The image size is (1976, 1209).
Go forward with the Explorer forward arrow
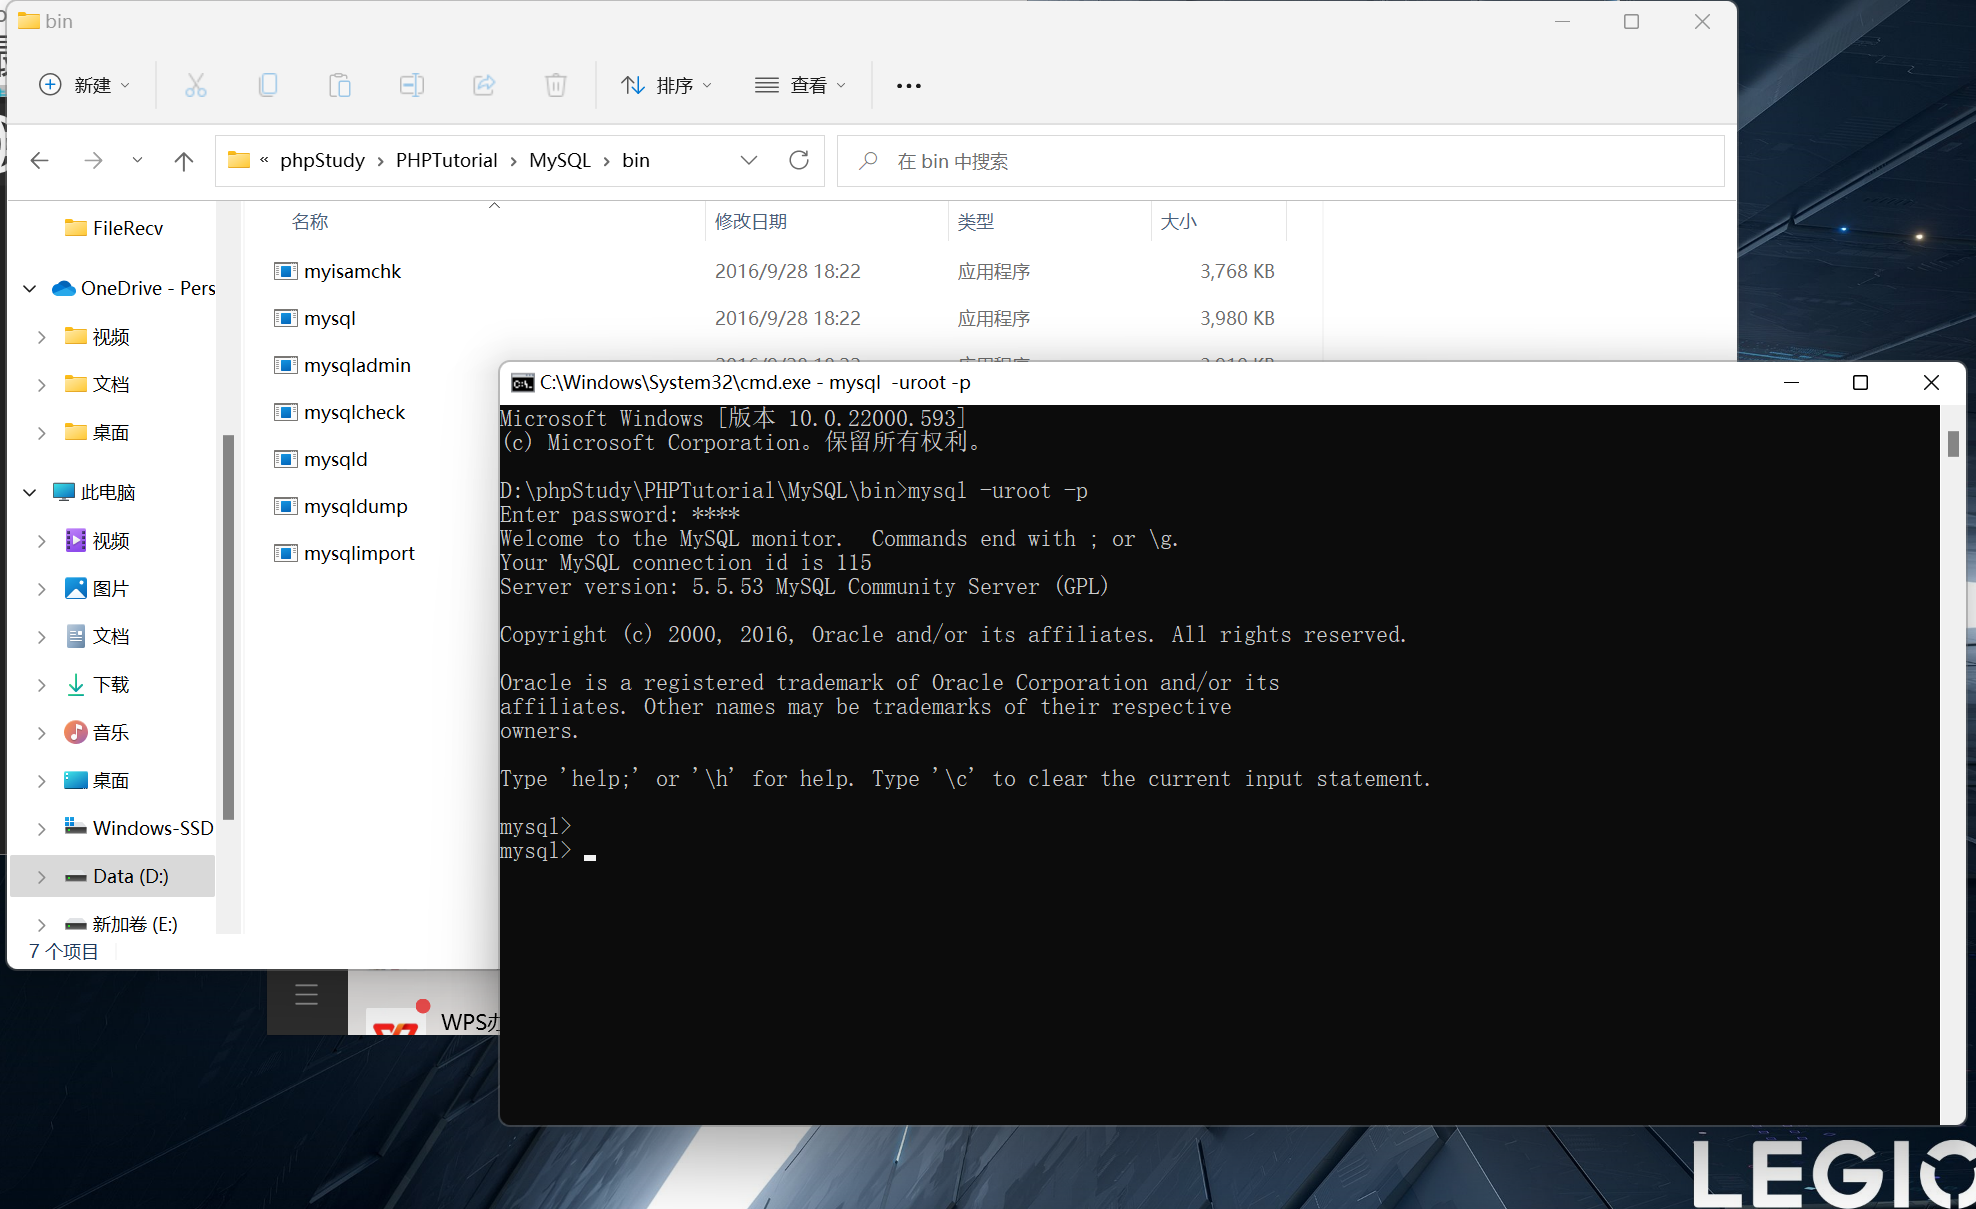pyautogui.click(x=93, y=160)
